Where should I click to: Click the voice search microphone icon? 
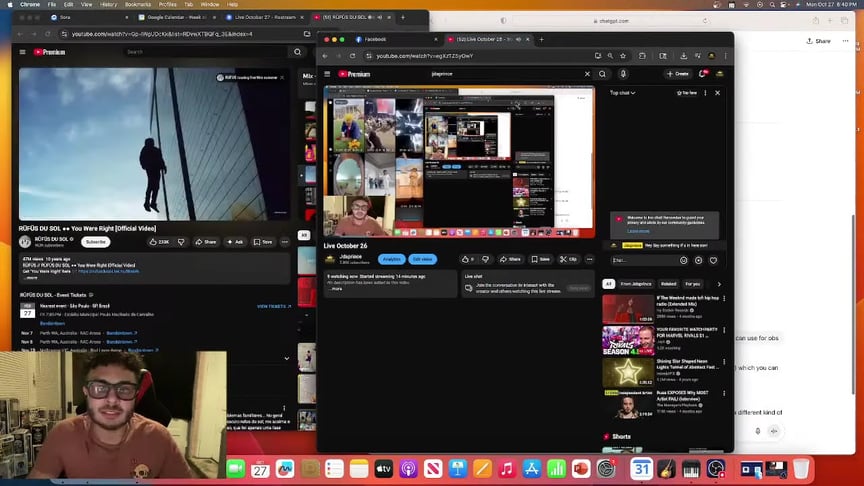click(x=623, y=73)
